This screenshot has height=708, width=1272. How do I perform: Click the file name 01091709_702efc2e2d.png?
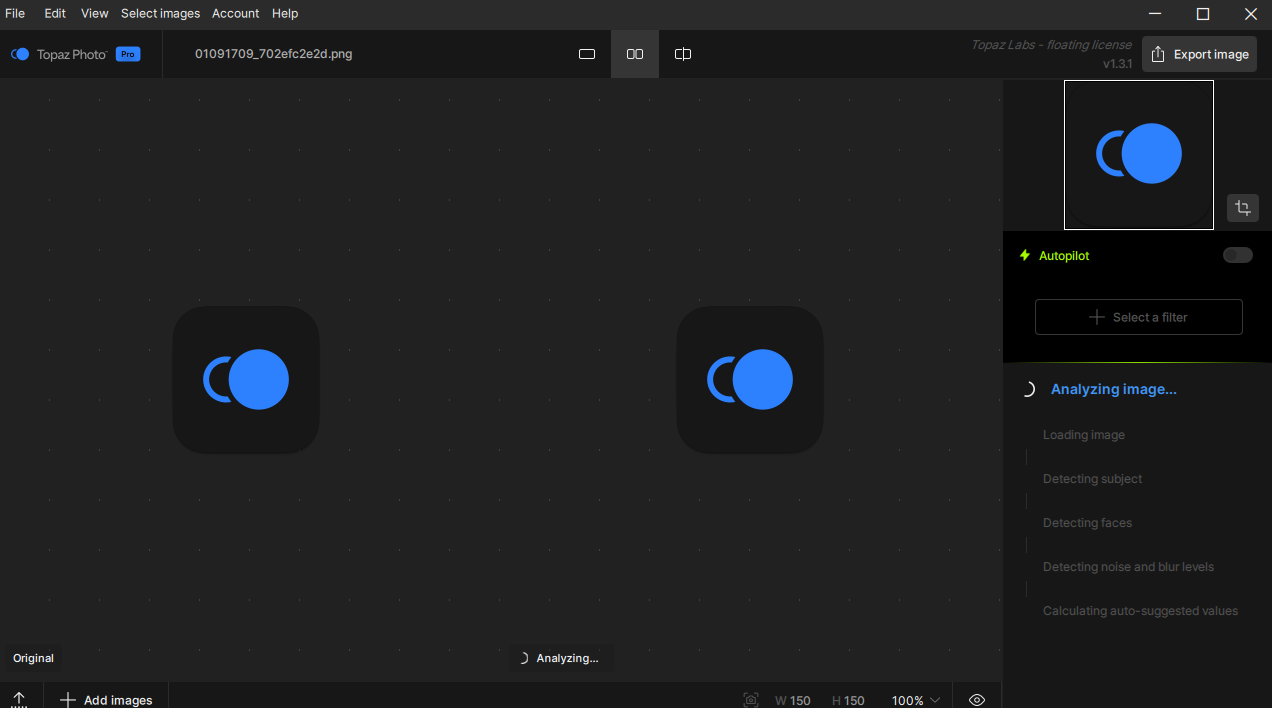point(273,54)
